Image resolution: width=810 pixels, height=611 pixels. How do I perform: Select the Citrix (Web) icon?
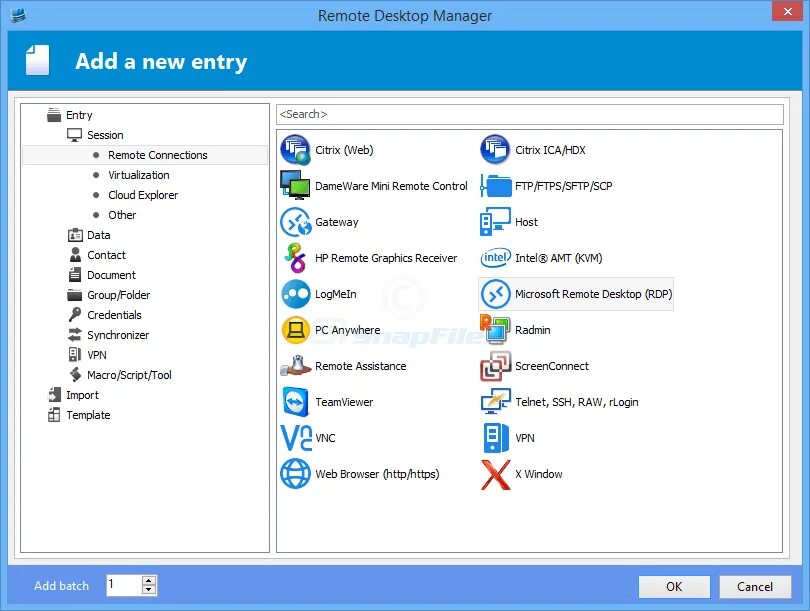295,150
